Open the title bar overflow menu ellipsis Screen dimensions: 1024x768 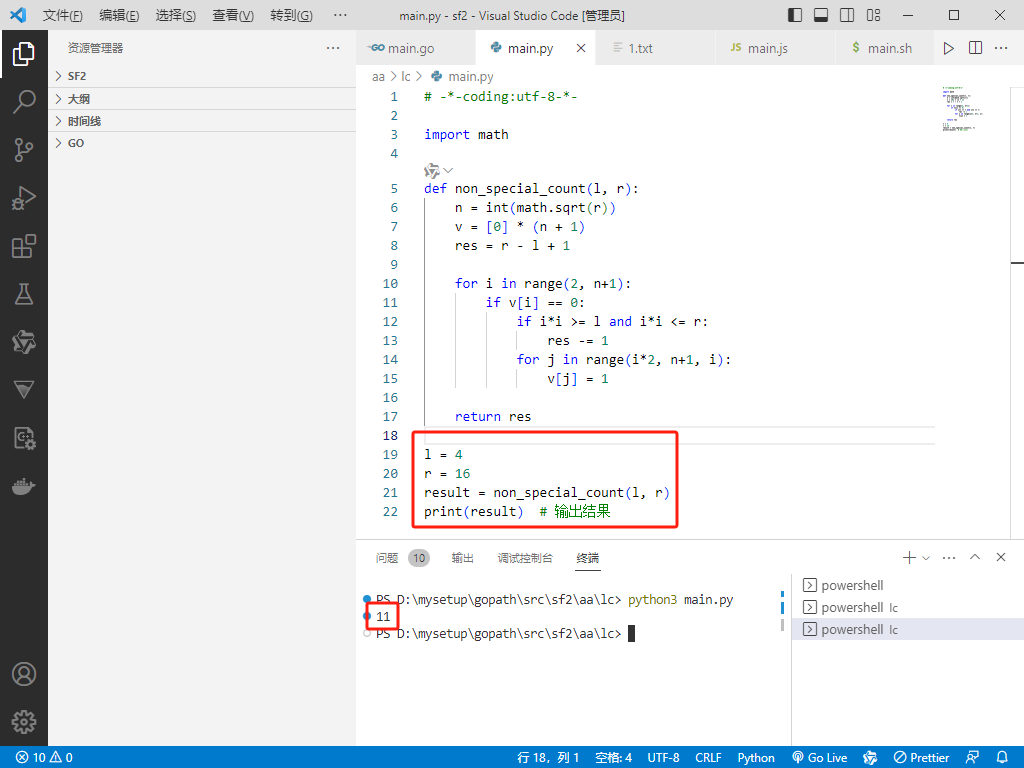point(340,15)
